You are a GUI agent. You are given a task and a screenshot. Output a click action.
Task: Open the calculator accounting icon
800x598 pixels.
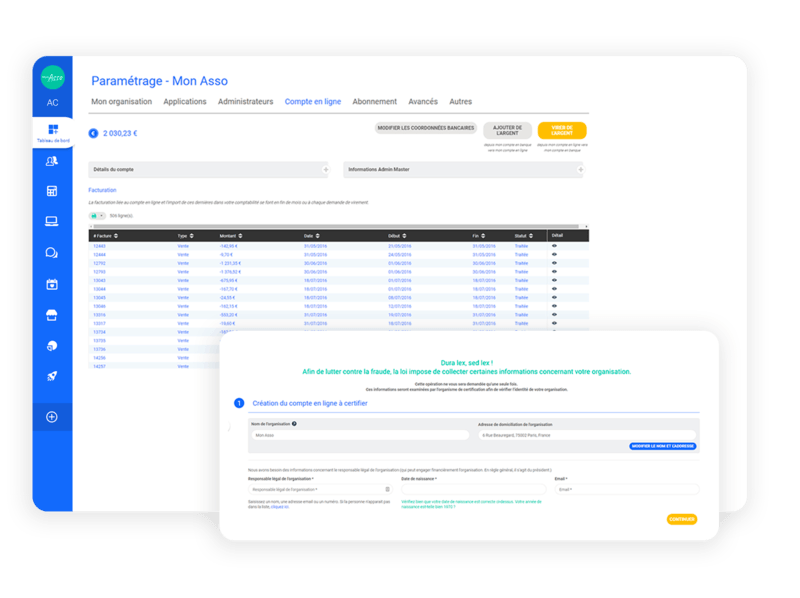52,191
